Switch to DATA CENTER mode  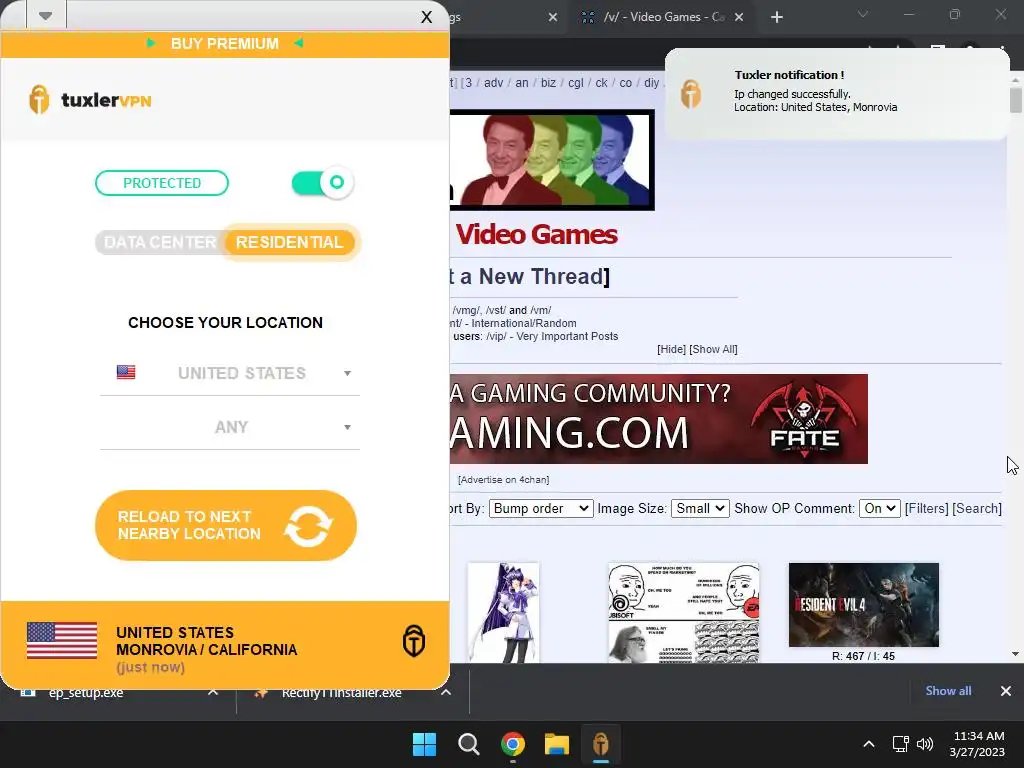click(159, 242)
